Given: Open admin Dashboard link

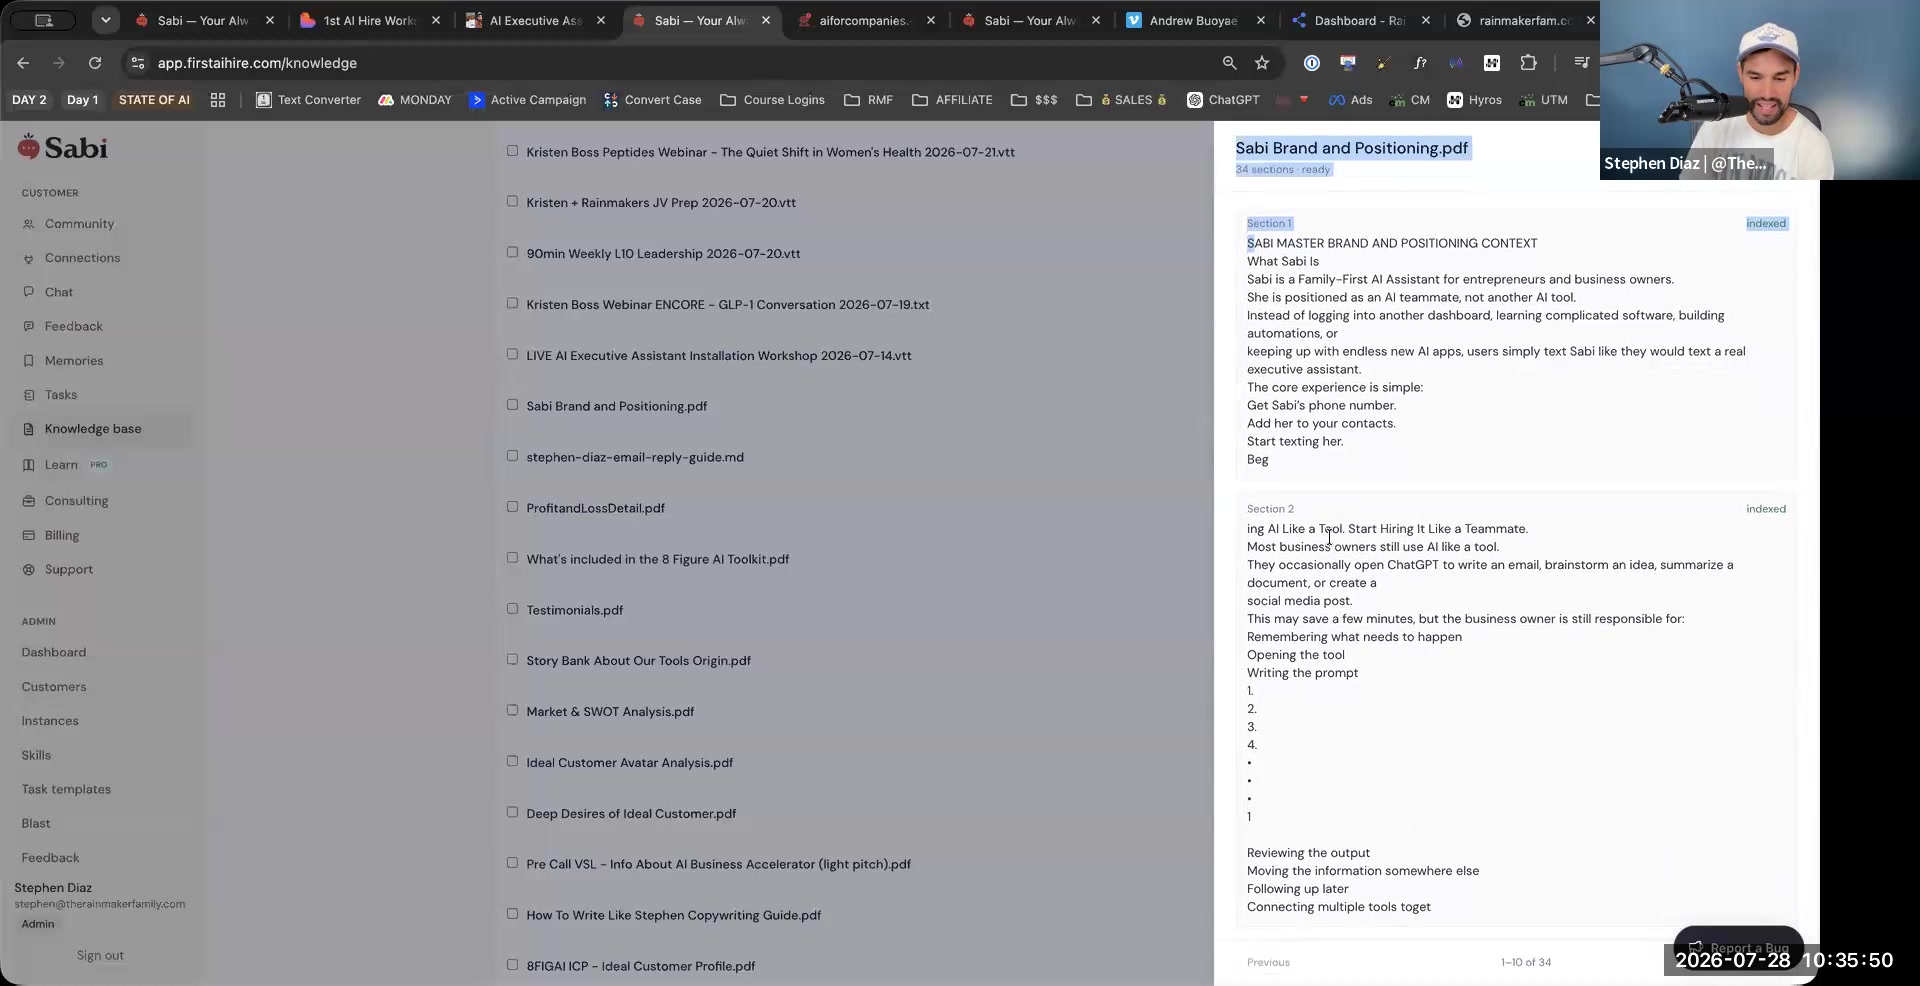Looking at the screenshot, I should click(54, 653).
